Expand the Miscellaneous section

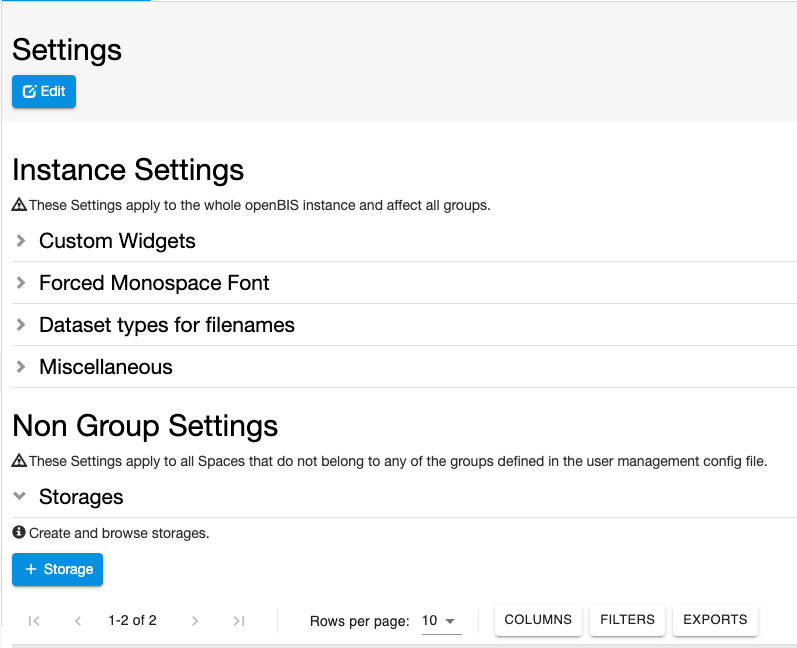point(21,367)
